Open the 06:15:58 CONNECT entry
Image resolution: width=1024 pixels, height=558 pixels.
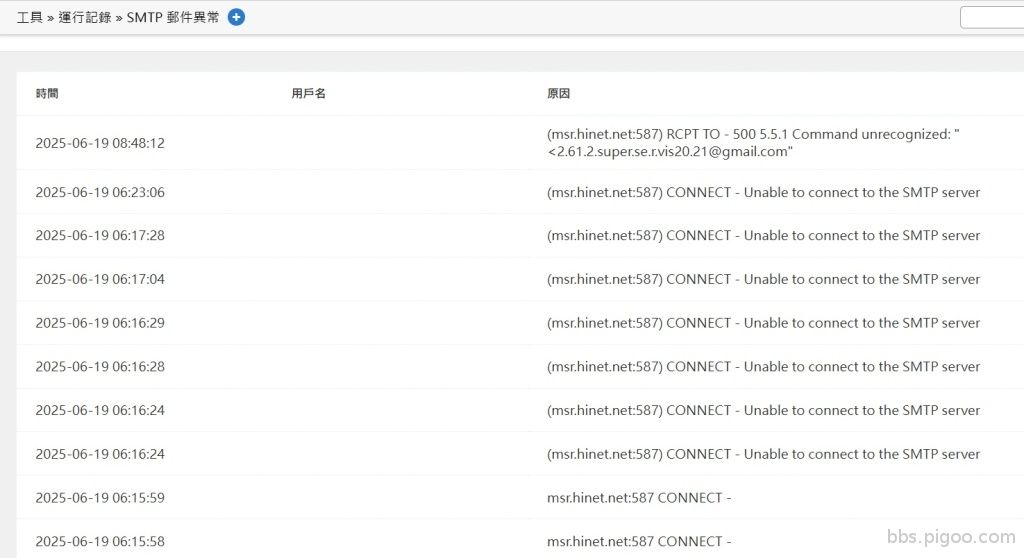point(520,540)
